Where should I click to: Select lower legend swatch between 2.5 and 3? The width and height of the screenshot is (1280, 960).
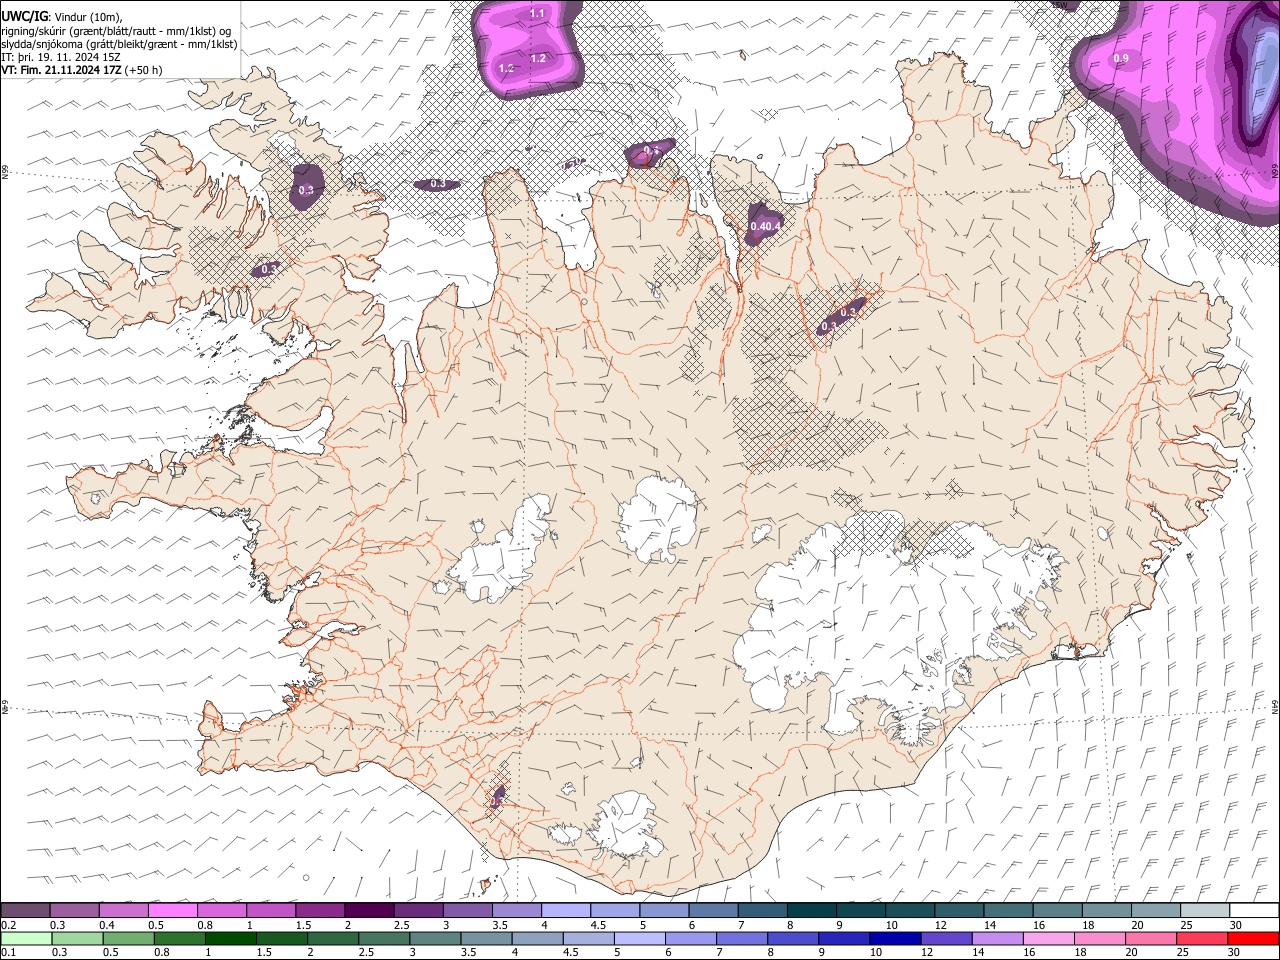[x=385, y=938]
